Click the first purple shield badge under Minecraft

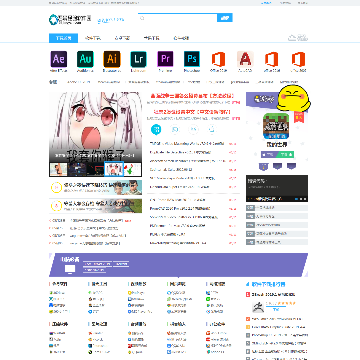click(x=263, y=166)
